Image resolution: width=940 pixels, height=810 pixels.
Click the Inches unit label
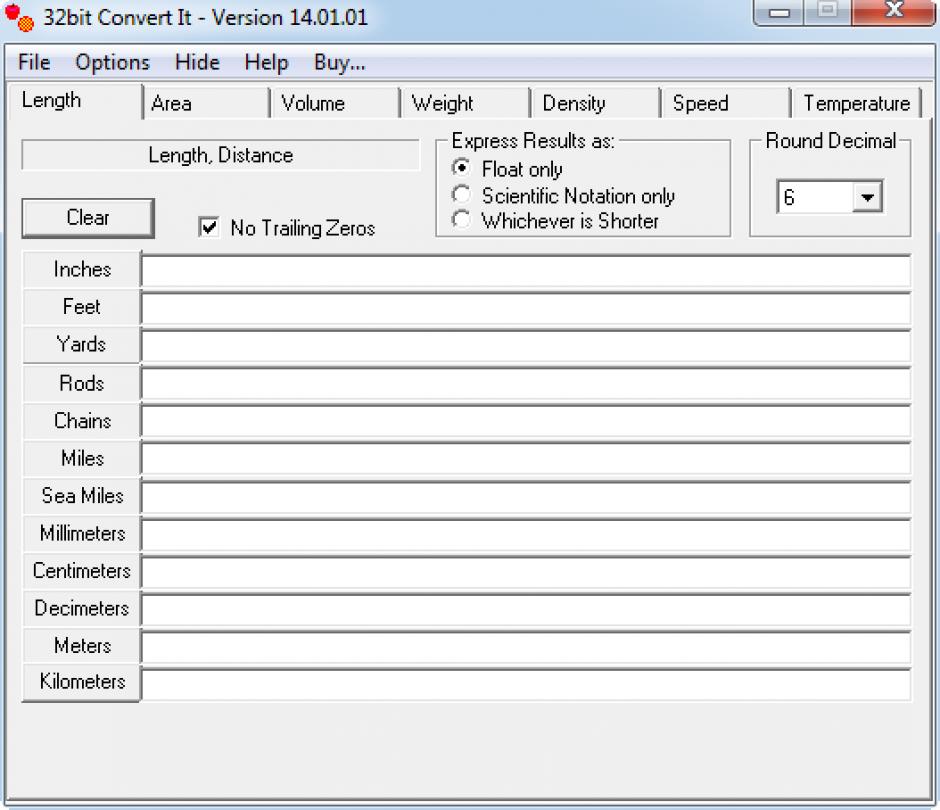pos(82,270)
